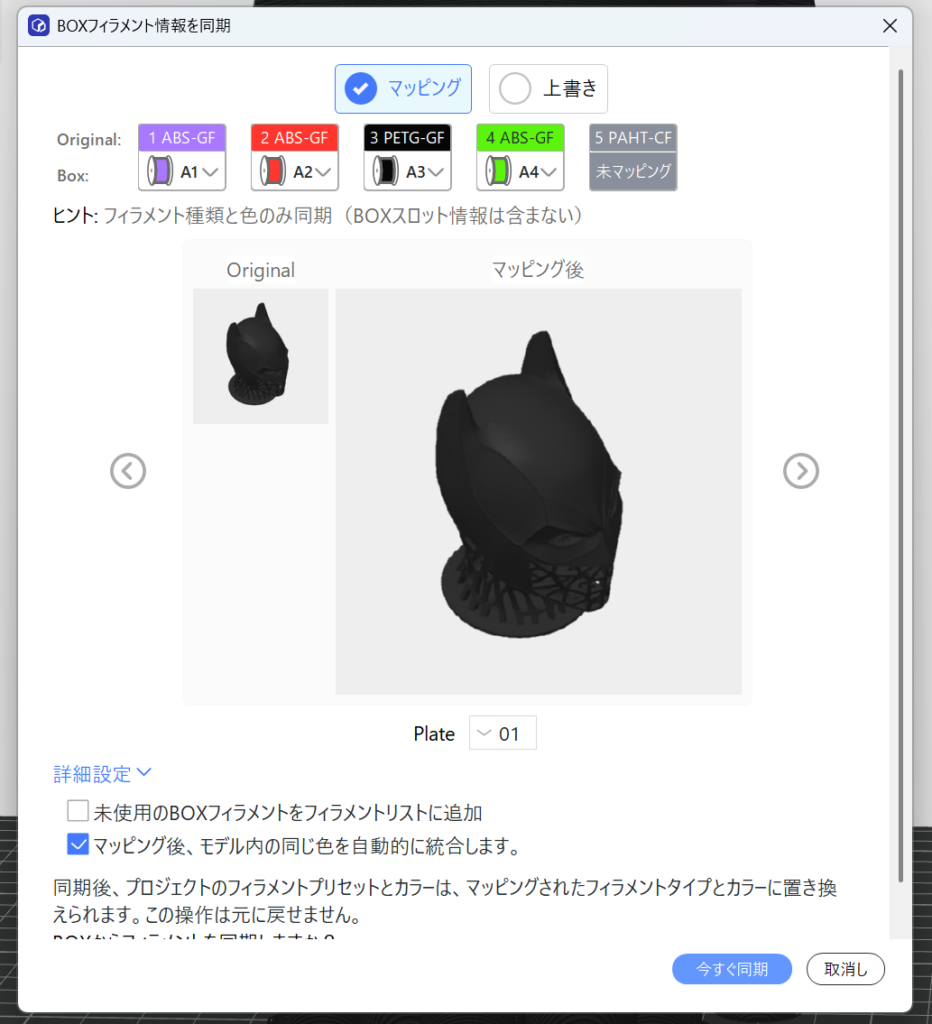The height and width of the screenshot is (1024, 932).
Task: Click the red filament spool icon A2
Action: click(x=271, y=172)
